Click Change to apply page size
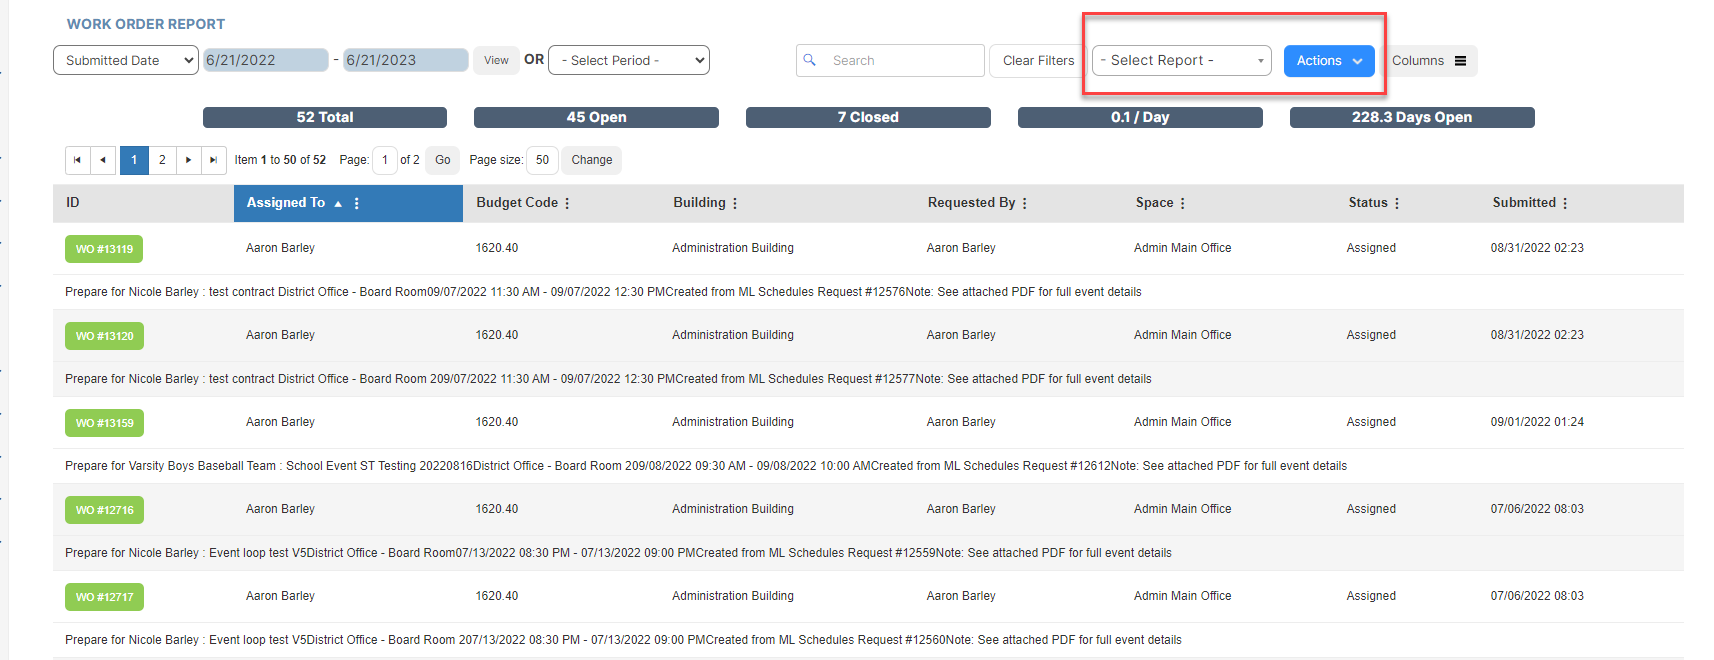This screenshot has width=1714, height=660. point(592,160)
